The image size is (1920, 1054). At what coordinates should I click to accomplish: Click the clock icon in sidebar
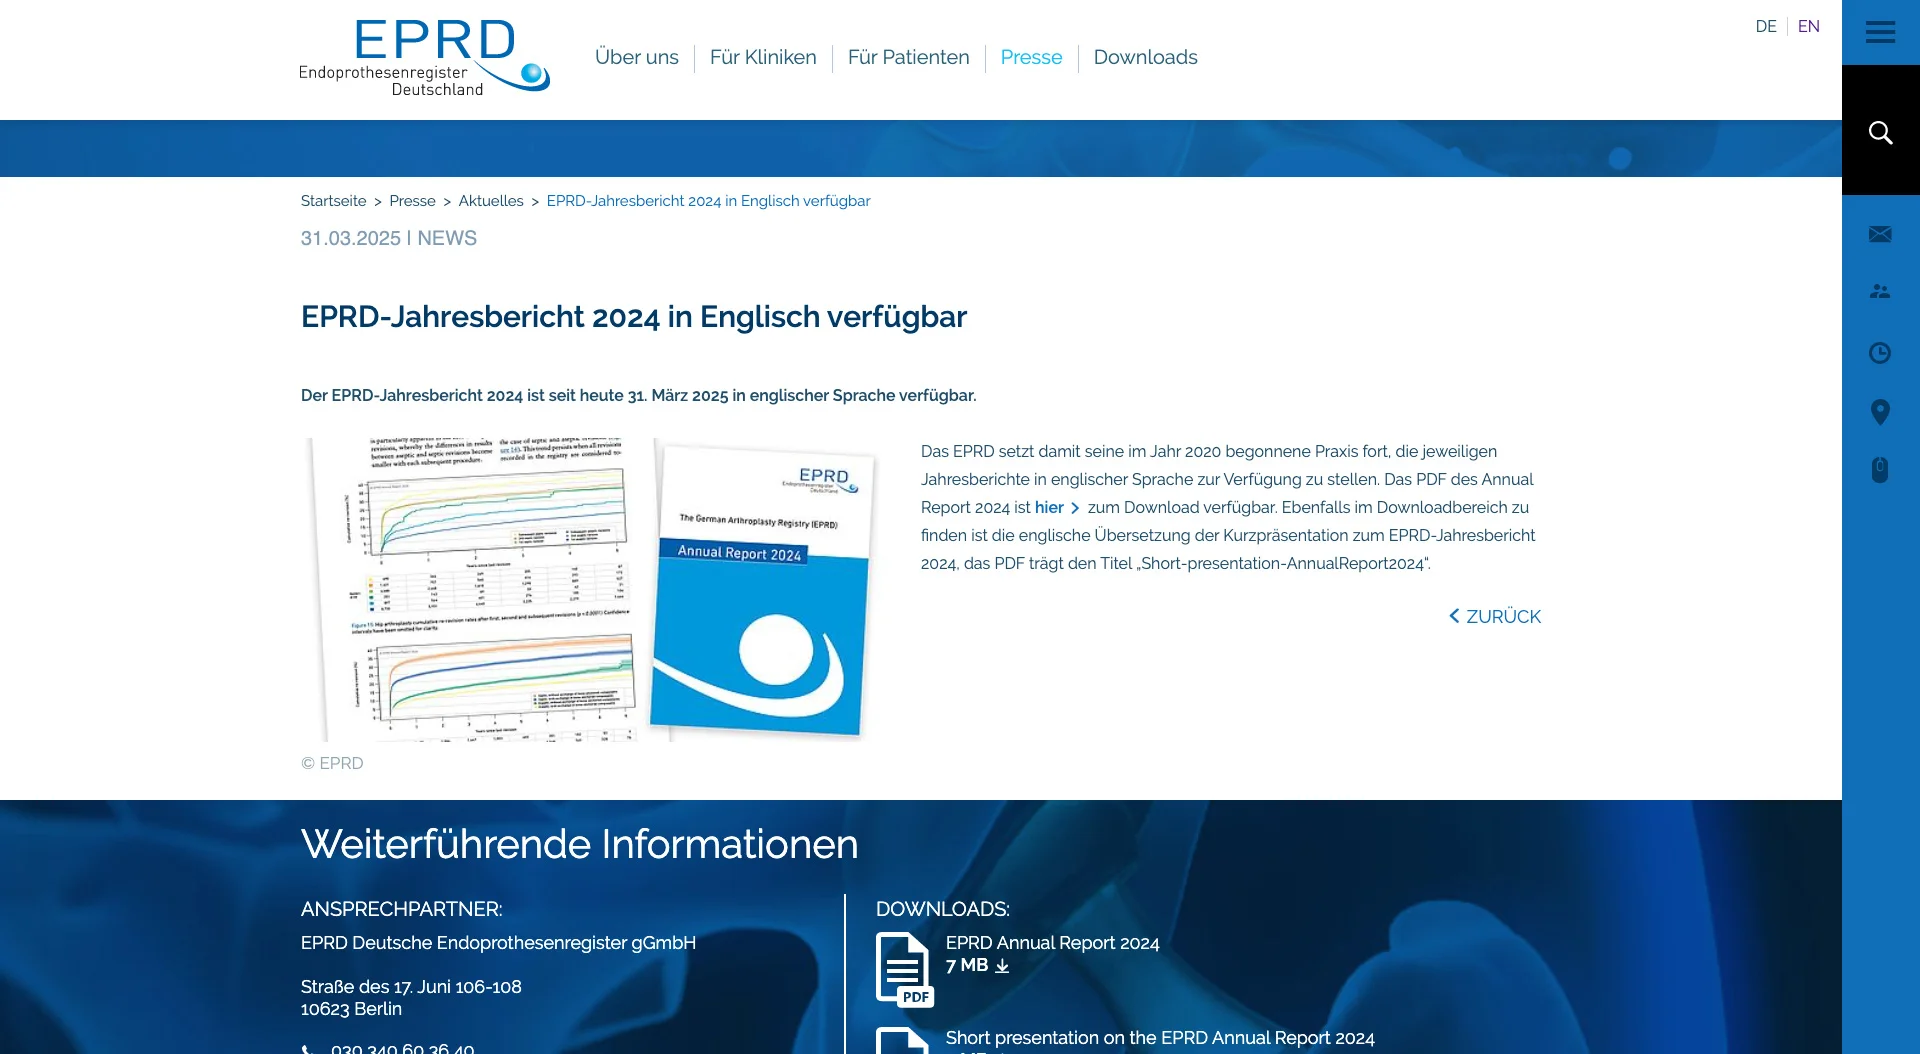click(x=1880, y=353)
